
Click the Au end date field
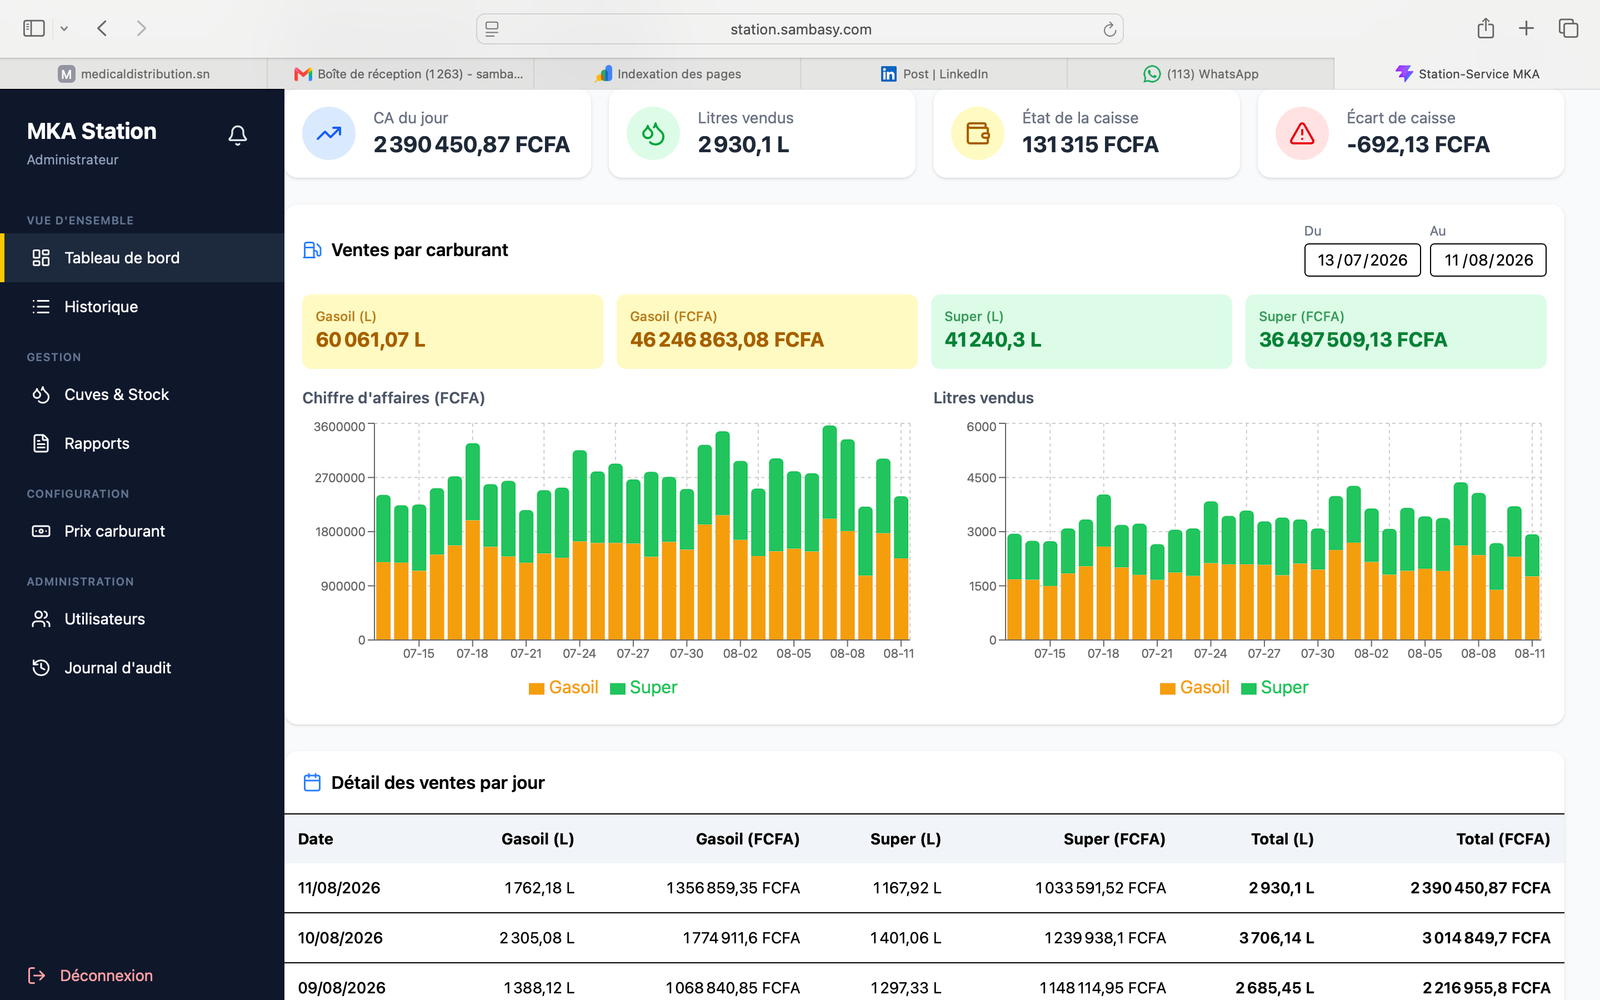coord(1488,260)
